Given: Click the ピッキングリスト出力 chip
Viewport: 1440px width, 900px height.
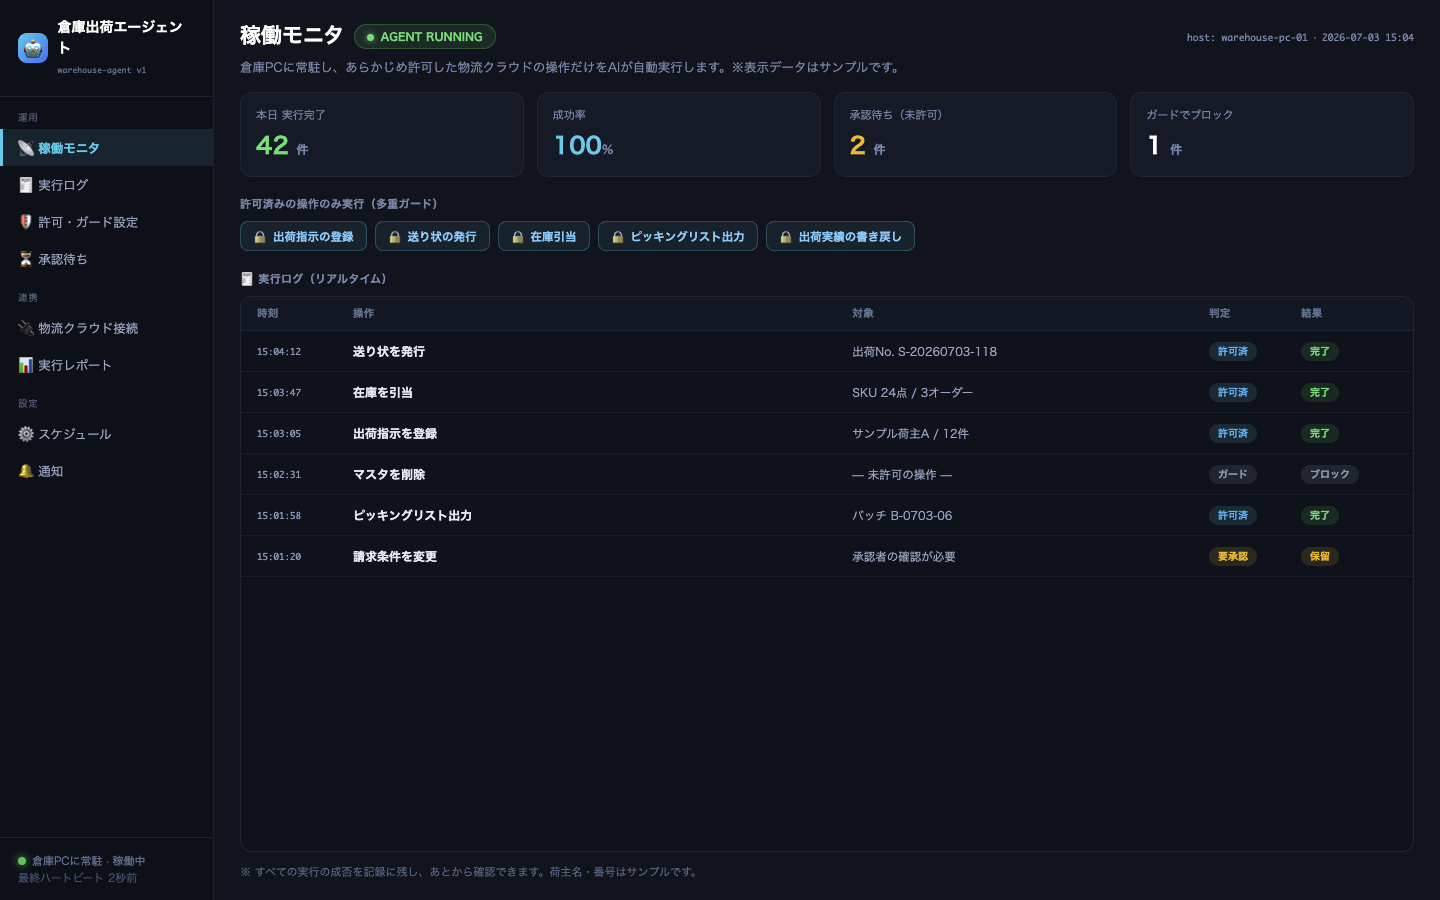Looking at the screenshot, I should point(678,237).
